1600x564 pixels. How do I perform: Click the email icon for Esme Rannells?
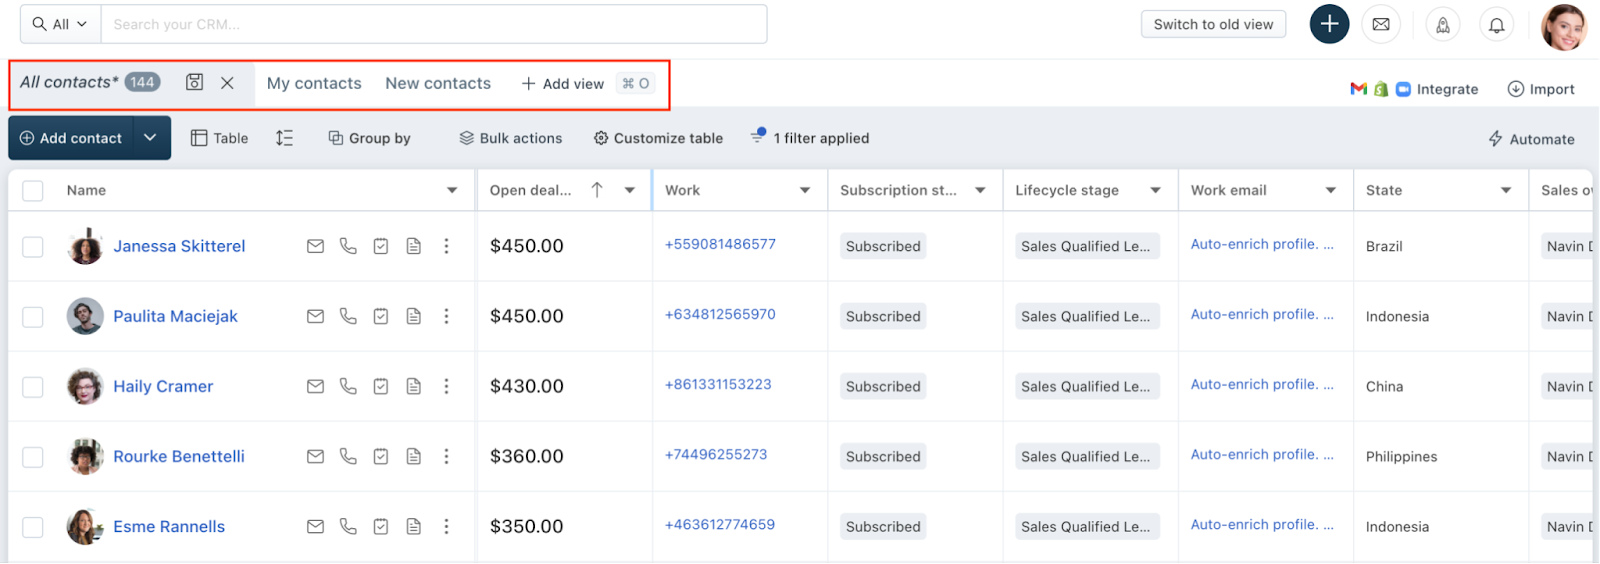click(315, 526)
